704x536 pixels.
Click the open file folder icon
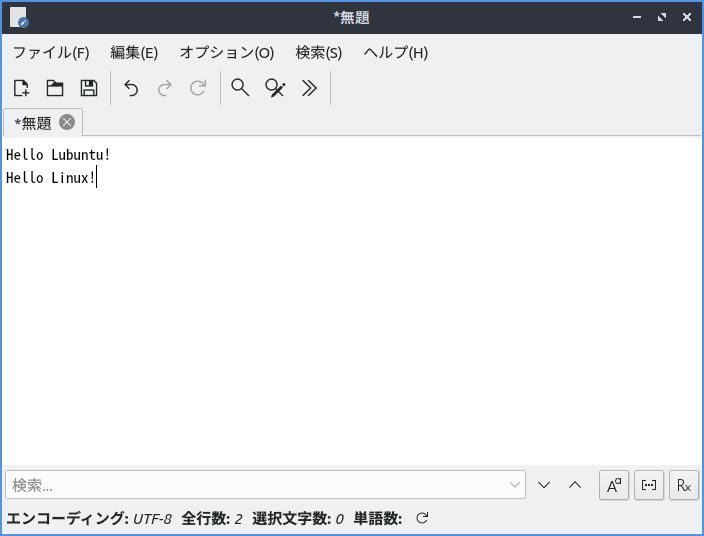tap(55, 88)
